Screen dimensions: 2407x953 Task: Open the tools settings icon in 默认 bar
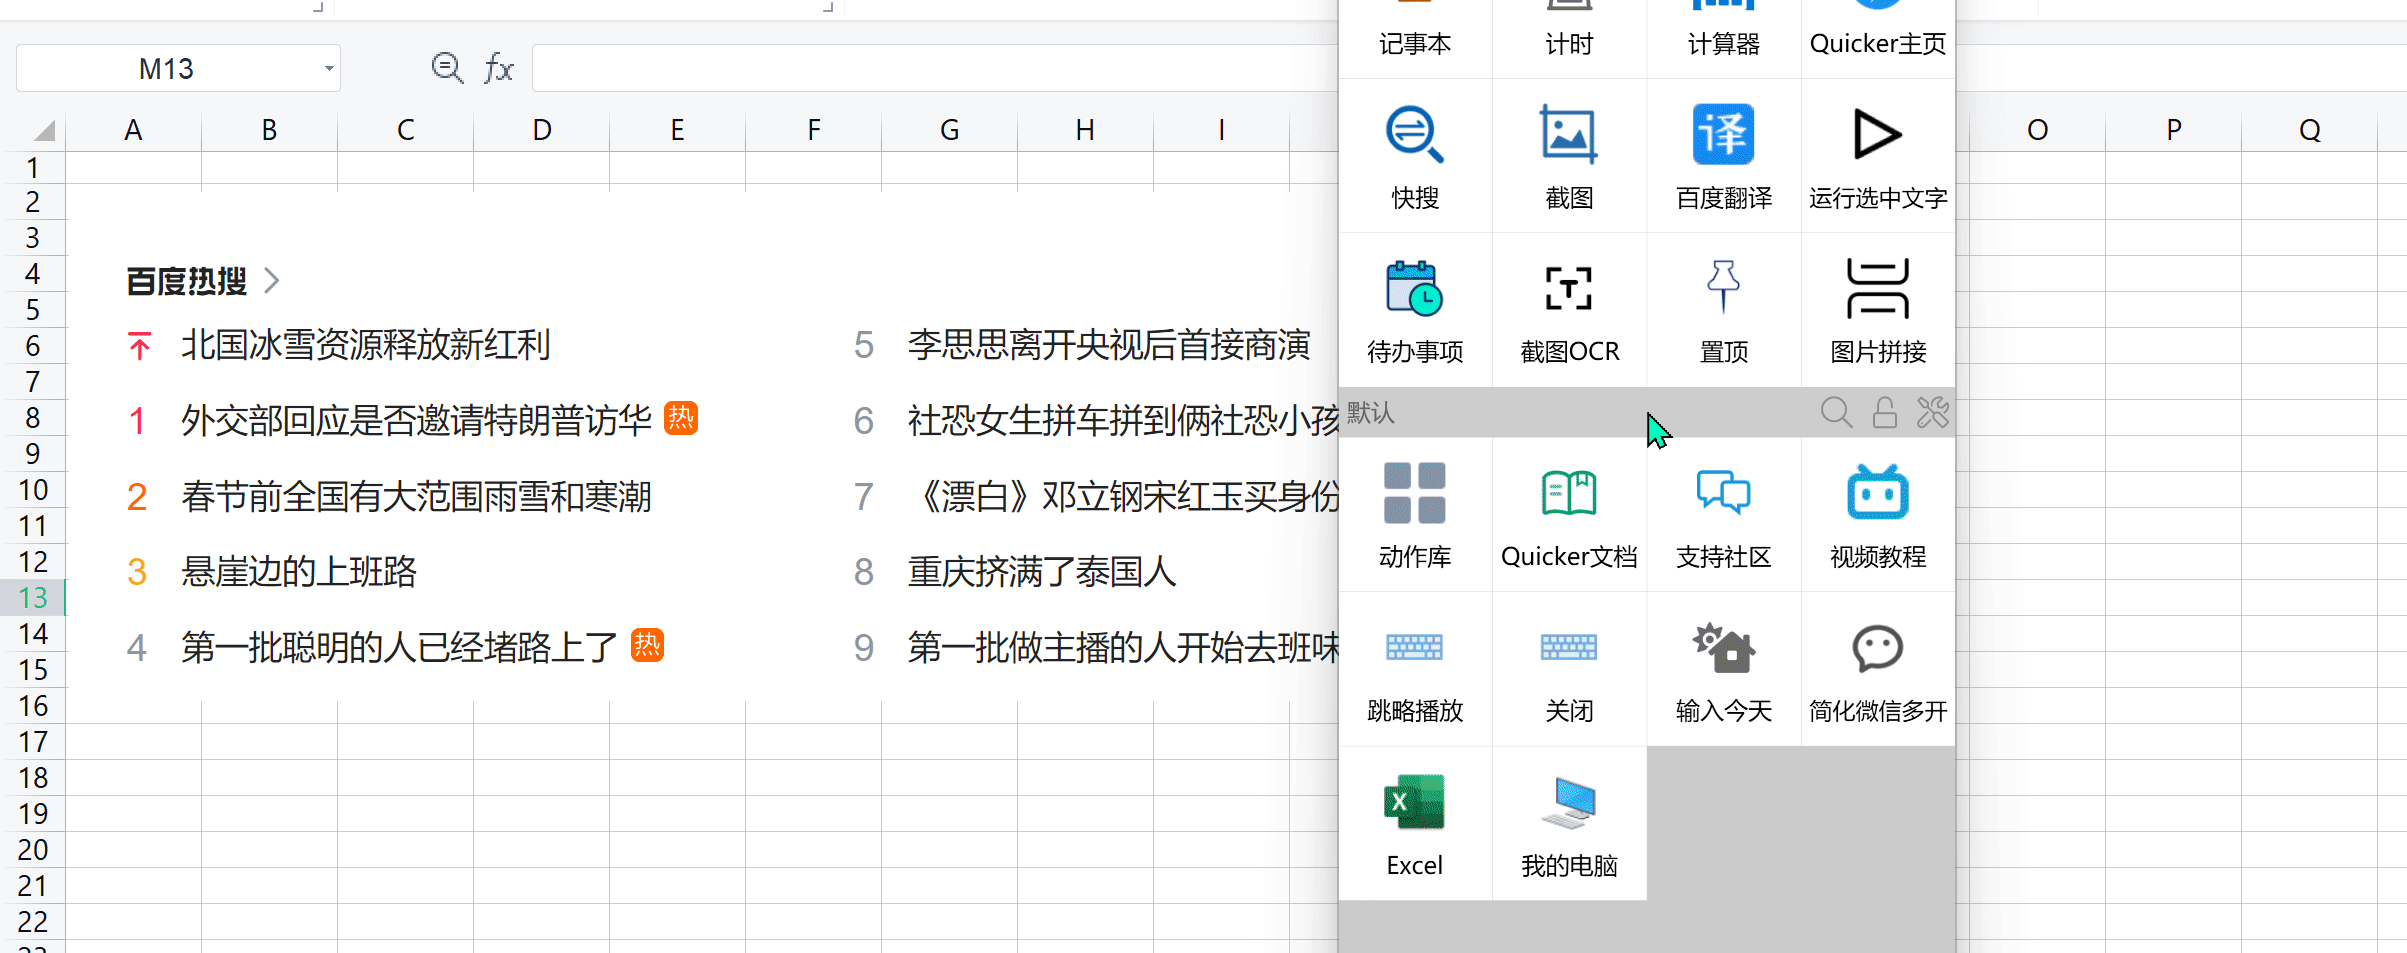tap(1932, 412)
